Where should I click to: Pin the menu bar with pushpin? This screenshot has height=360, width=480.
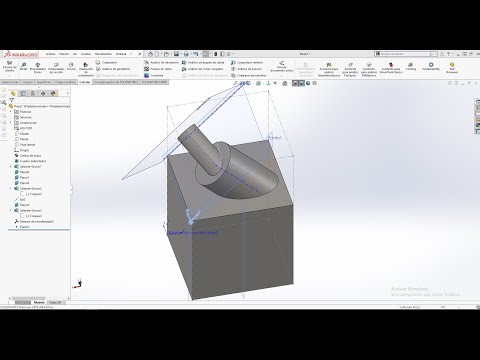[x=139, y=54]
